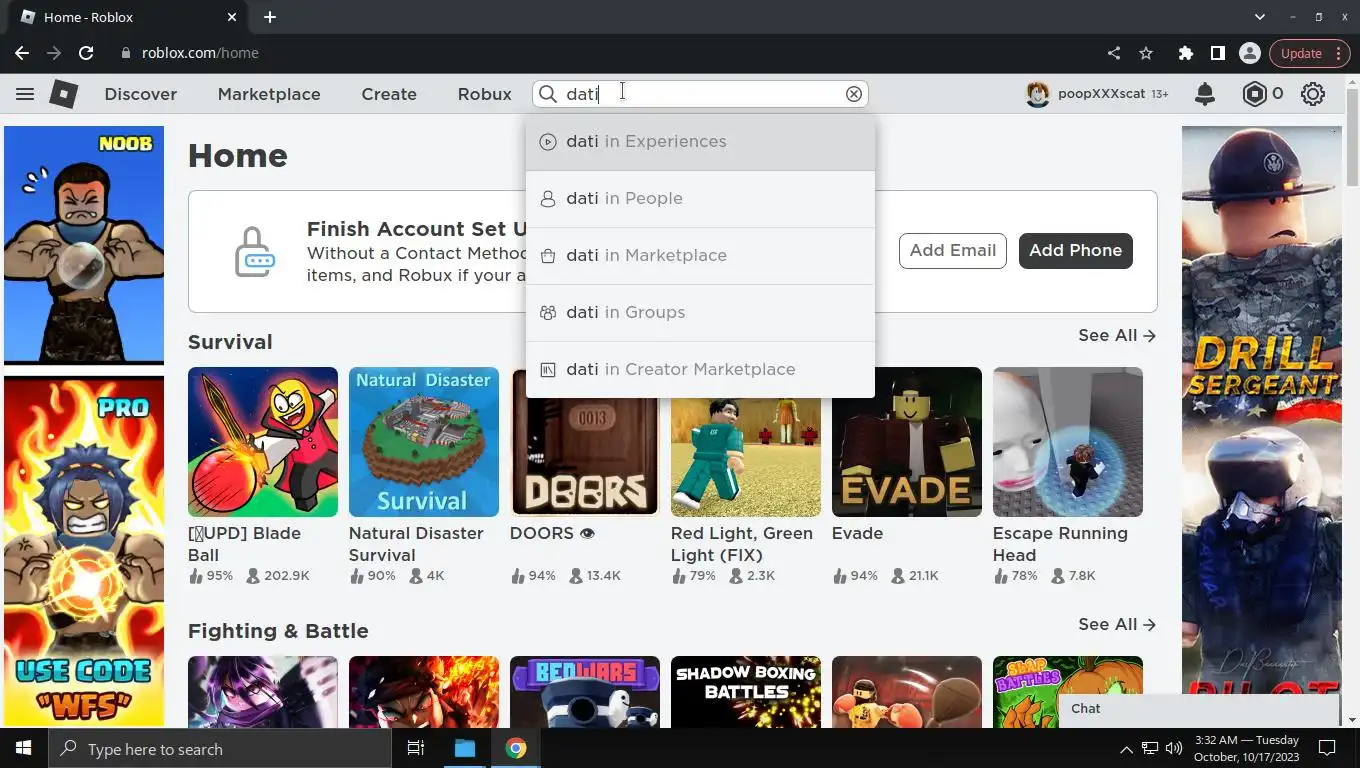Open the Chat panel
The height and width of the screenshot is (768, 1360).
1198,708
